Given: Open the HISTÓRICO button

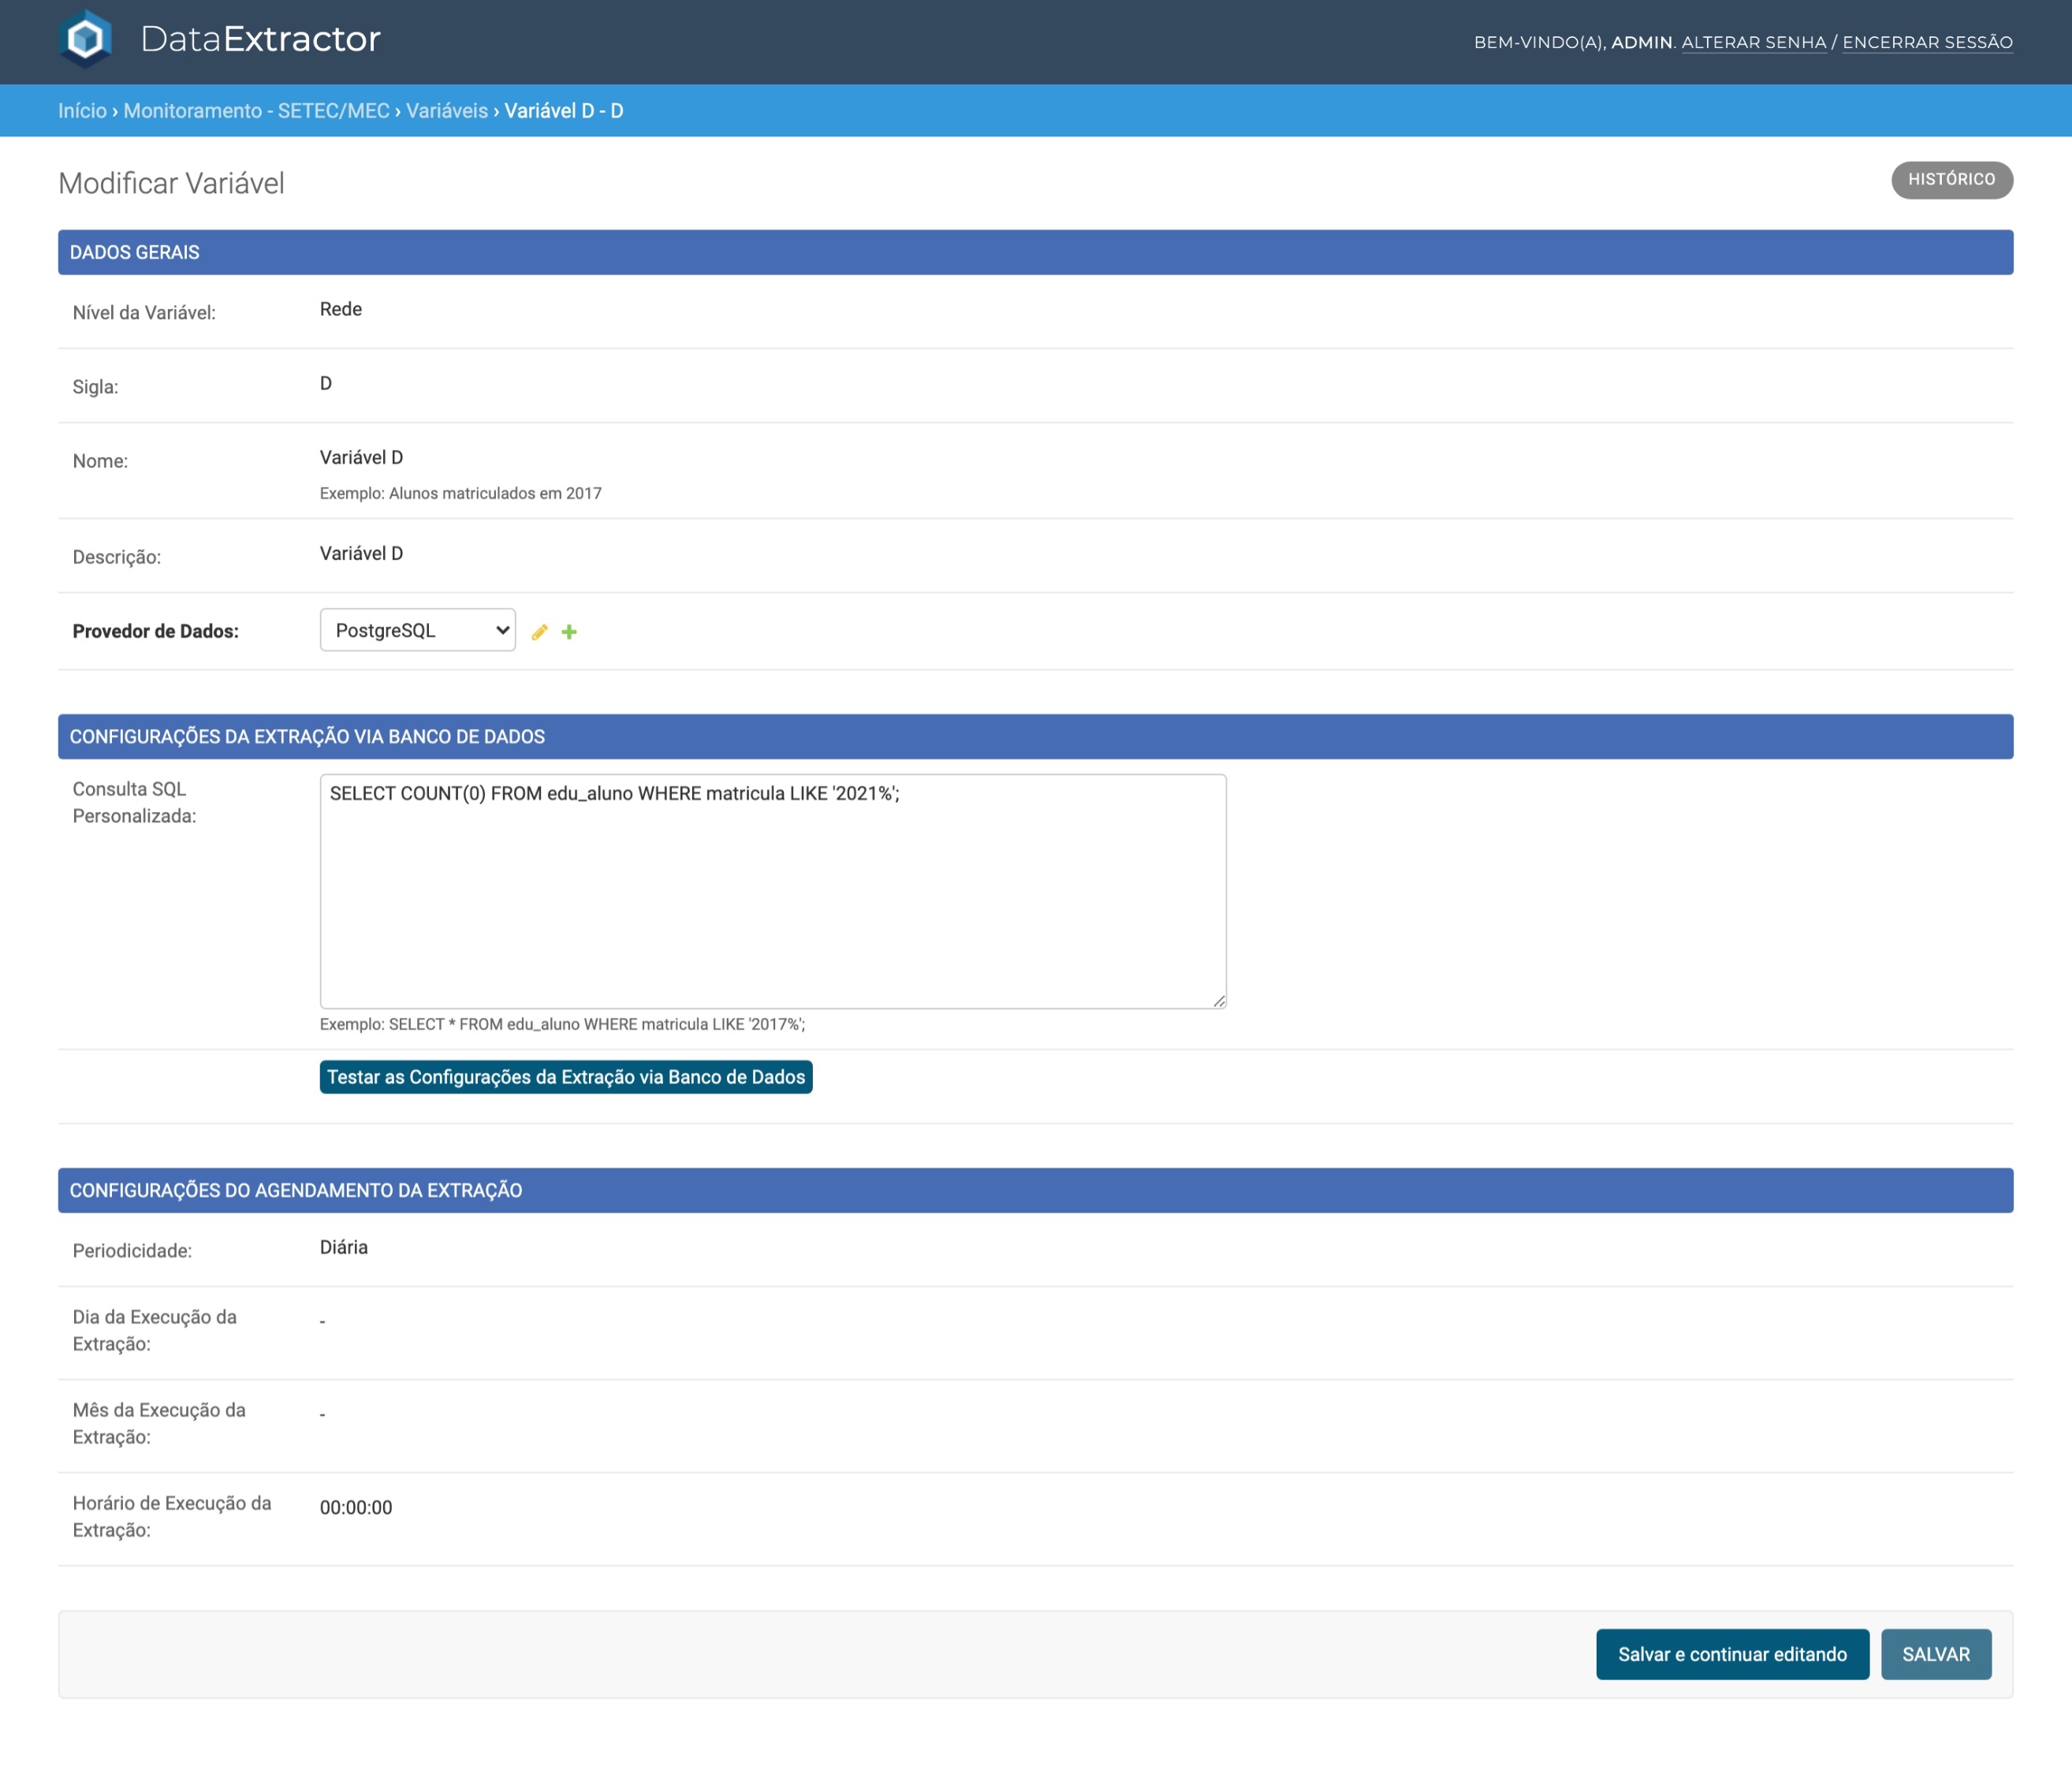Looking at the screenshot, I should [x=1952, y=179].
